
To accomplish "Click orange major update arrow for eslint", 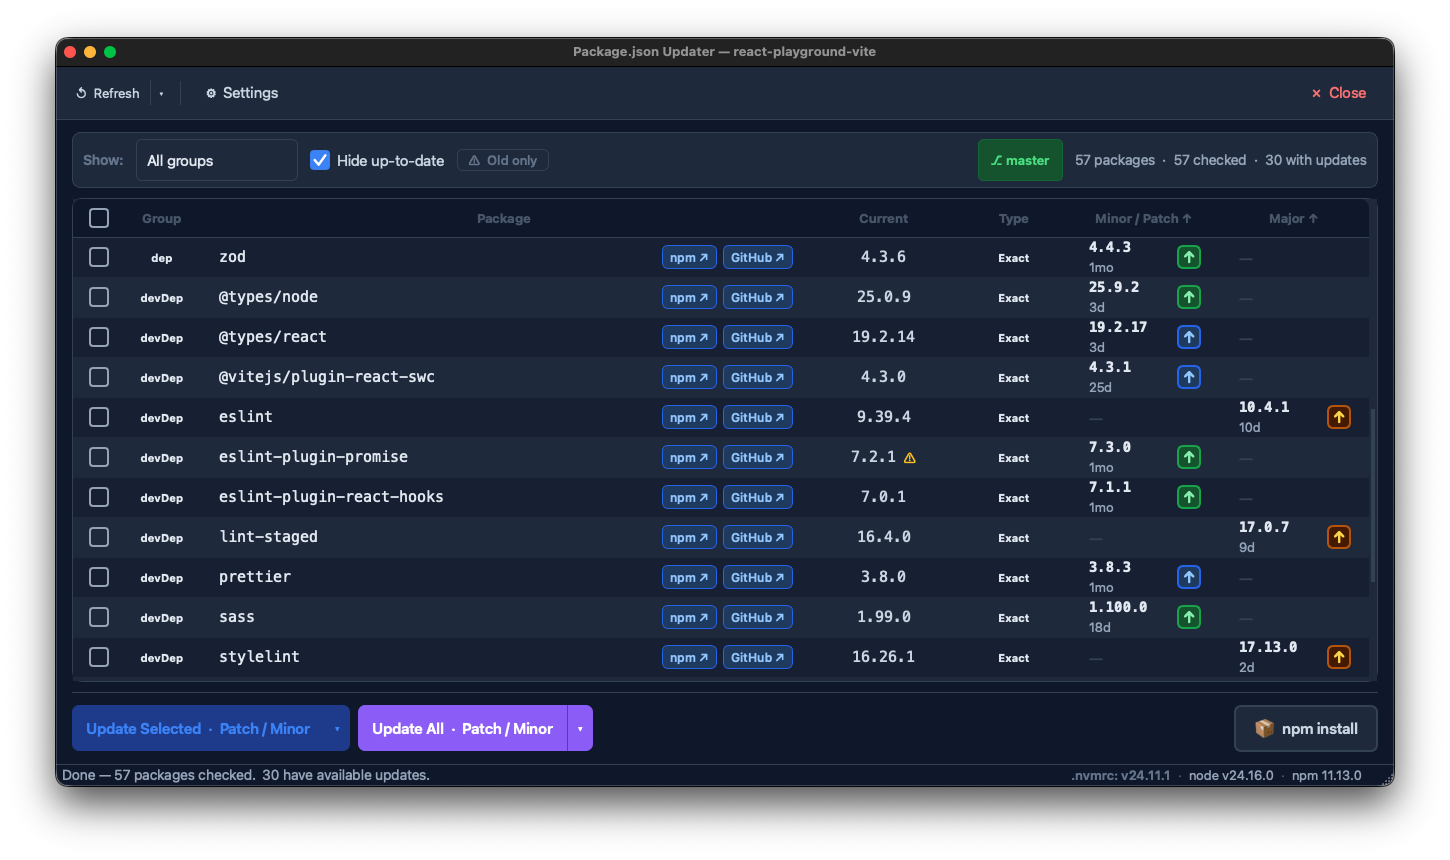I will 1338,417.
